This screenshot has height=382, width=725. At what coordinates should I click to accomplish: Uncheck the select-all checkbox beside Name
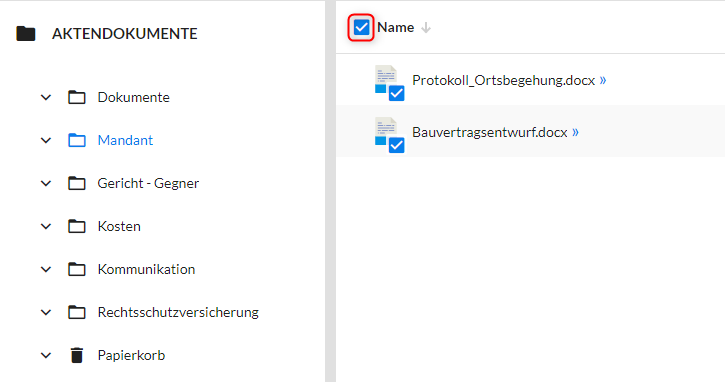coord(361,27)
